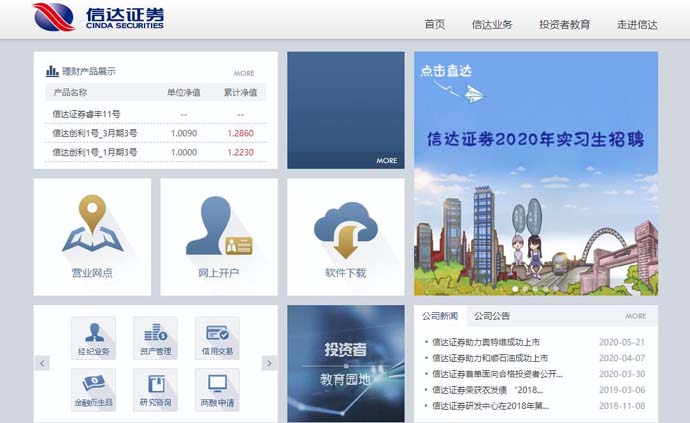Click the 产品名称 column header
The image size is (690, 423).
tap(70, 92)
